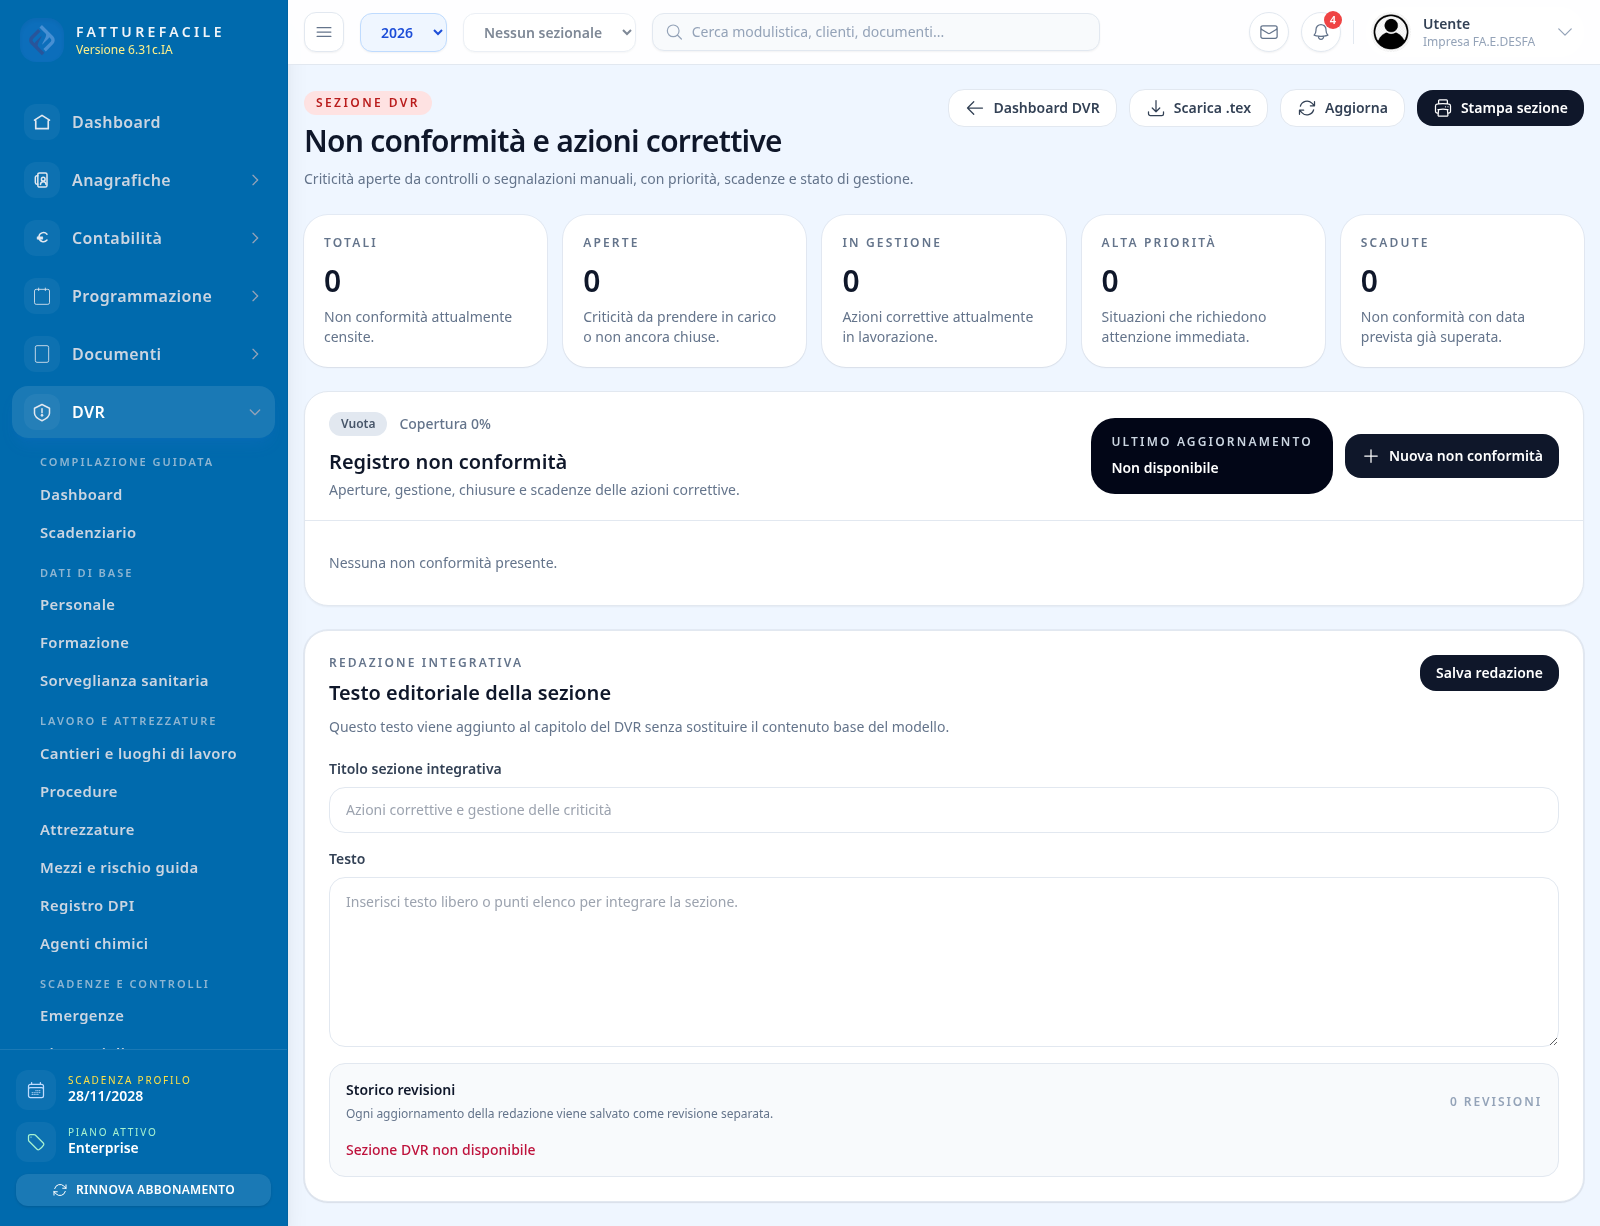Click the Vuota status badge
Screen dimensions: 1600x1226
point(358,424)
